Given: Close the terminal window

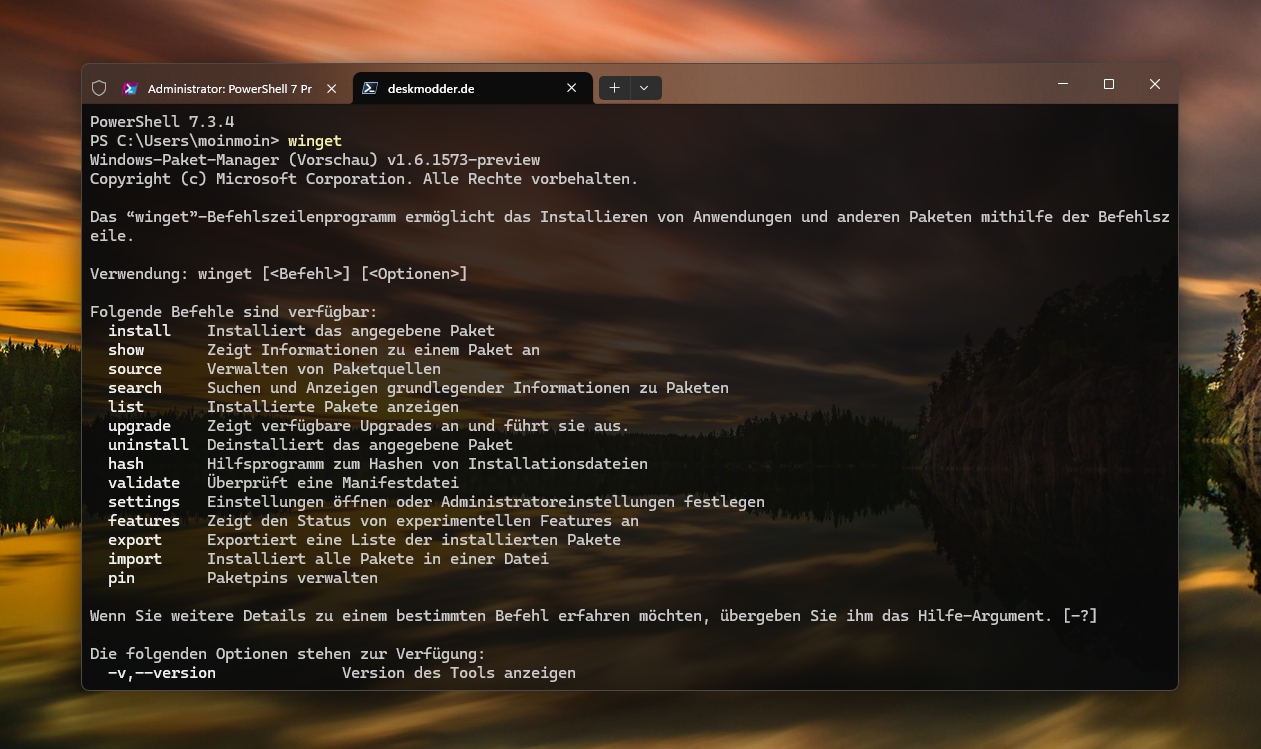Looking at the screenshot, I should [1155, 84].
